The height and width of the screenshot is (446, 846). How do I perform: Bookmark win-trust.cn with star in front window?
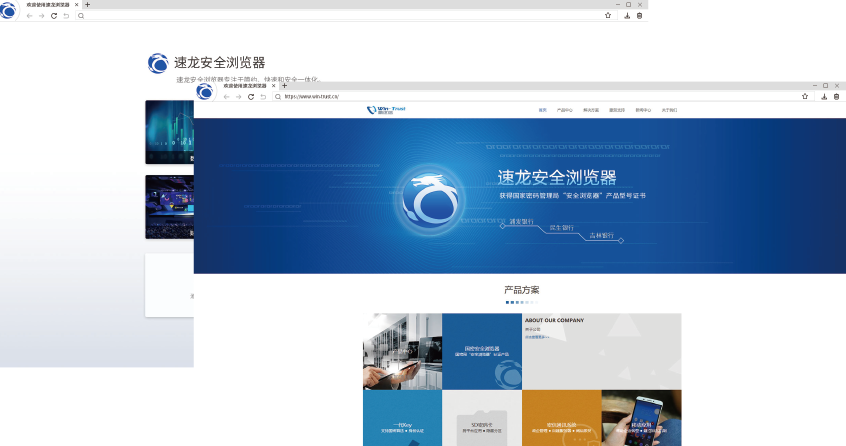coord(804,96)
